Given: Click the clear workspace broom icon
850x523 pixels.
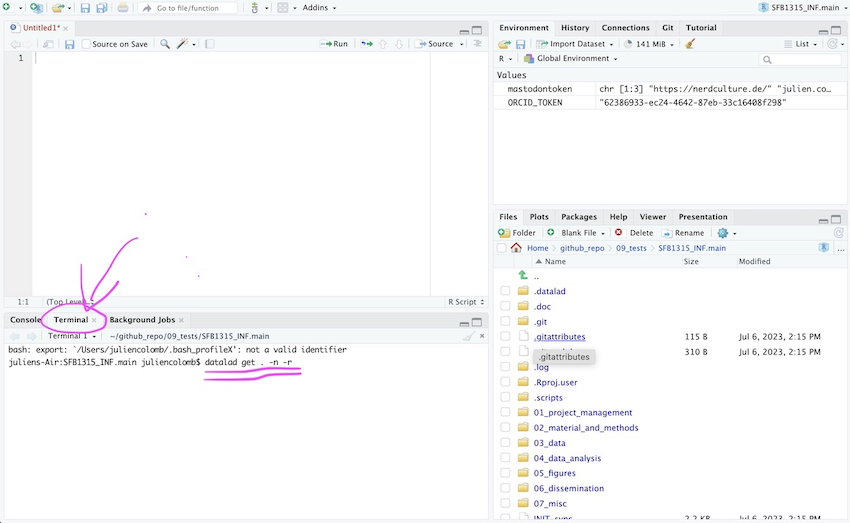Looking at the screenshot, I should pyautogui.click(x=690, y=44).
